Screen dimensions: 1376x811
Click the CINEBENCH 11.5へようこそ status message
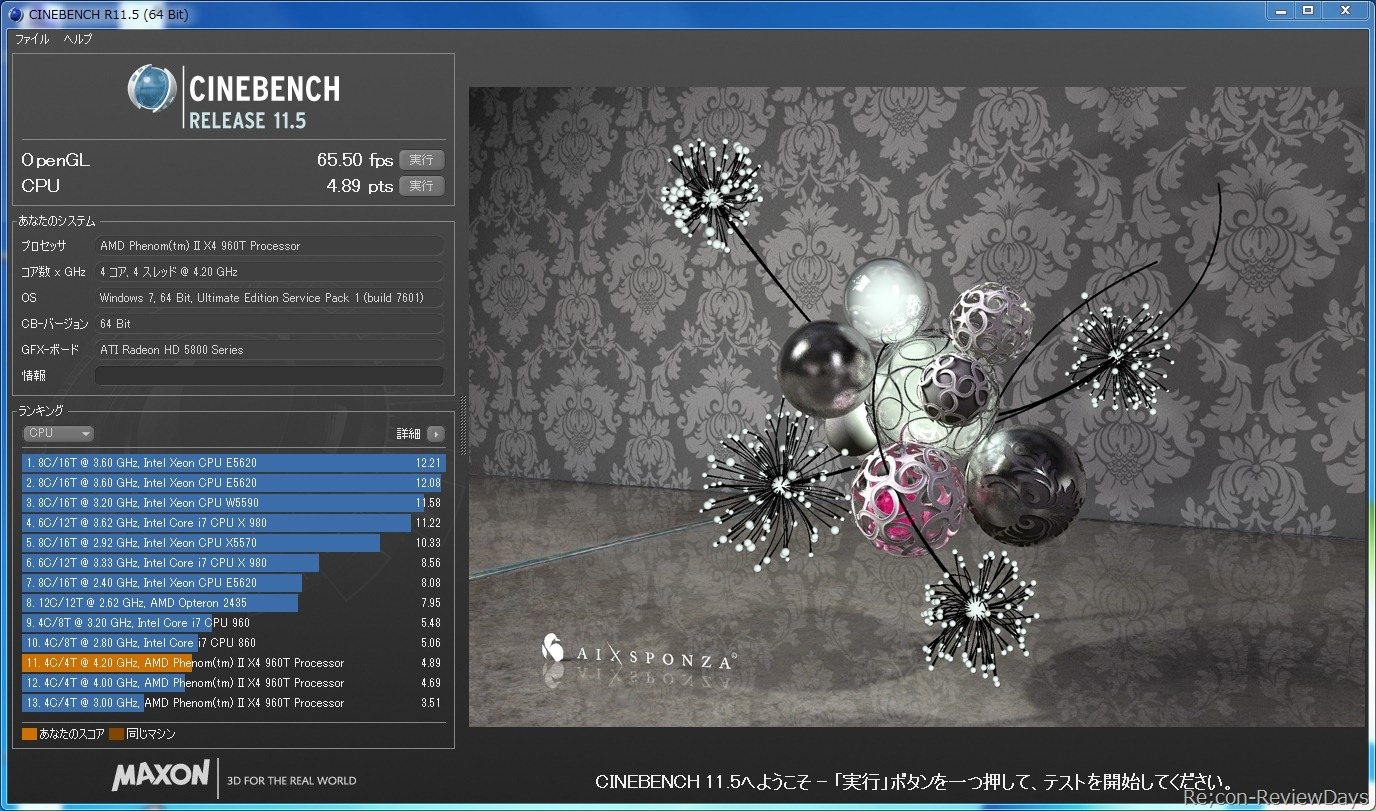pos(914,782)
